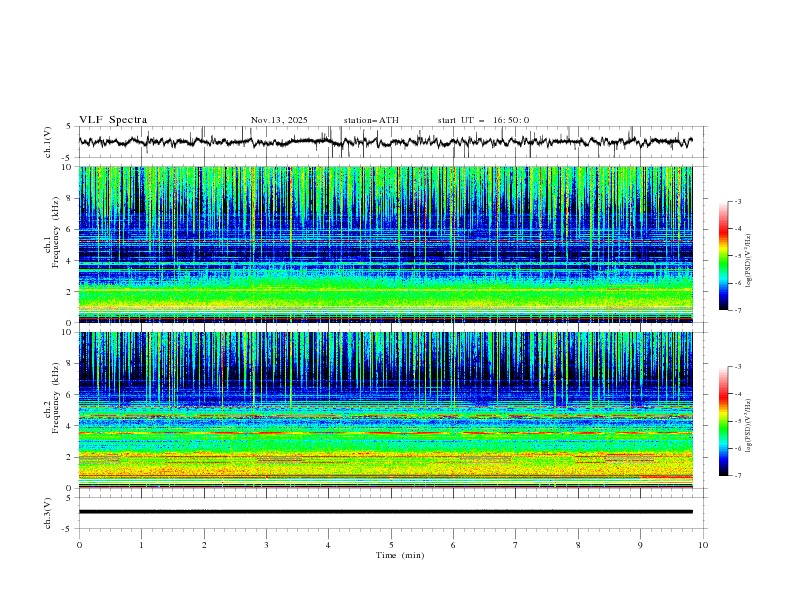The image size is (792, 612).
Task: Click the ch.1 PSD color scale bar
Action: (723, 256)
